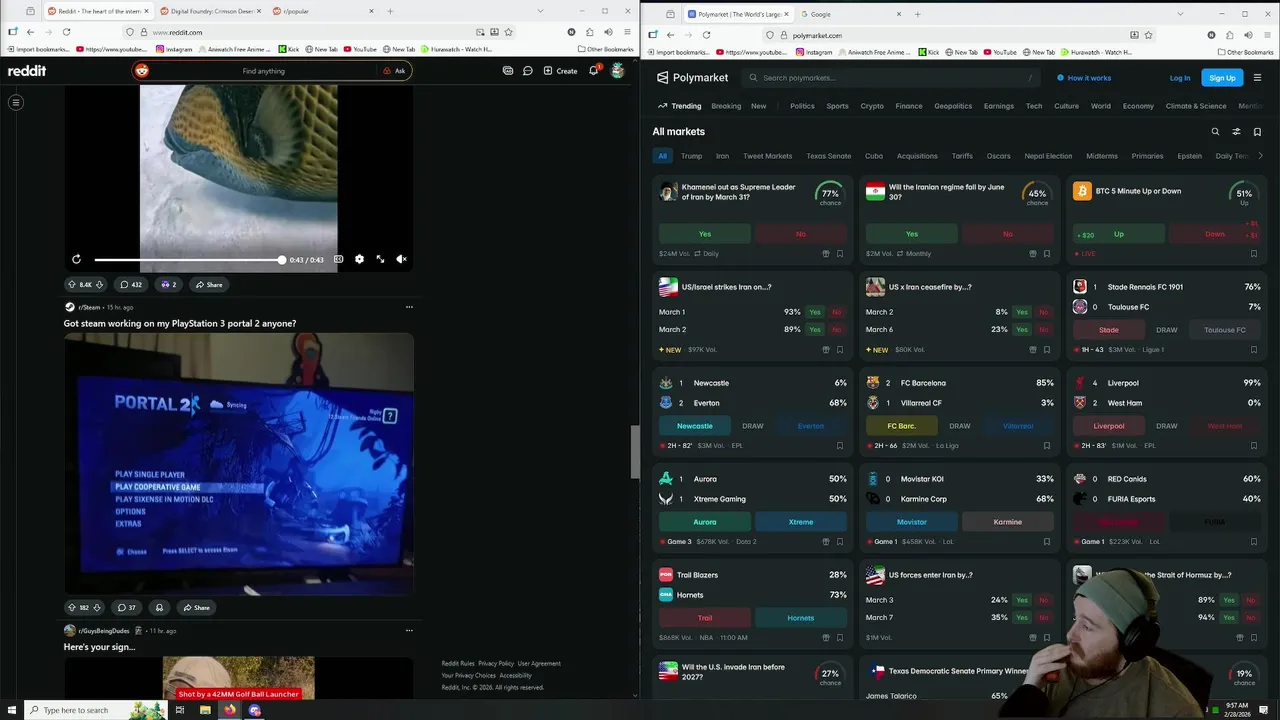
Task: Replay the Reddit video with the restart icon
Action: 76,259
